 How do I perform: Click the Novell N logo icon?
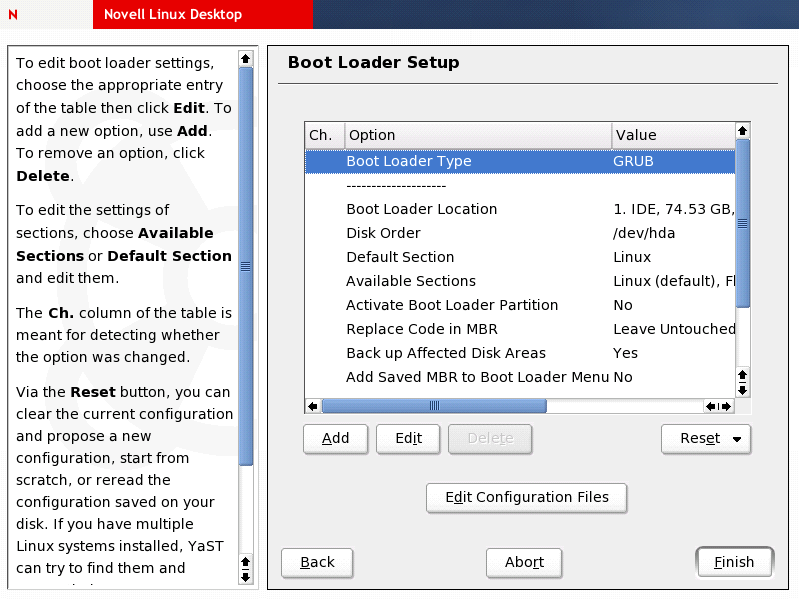[x=11, y=15]
